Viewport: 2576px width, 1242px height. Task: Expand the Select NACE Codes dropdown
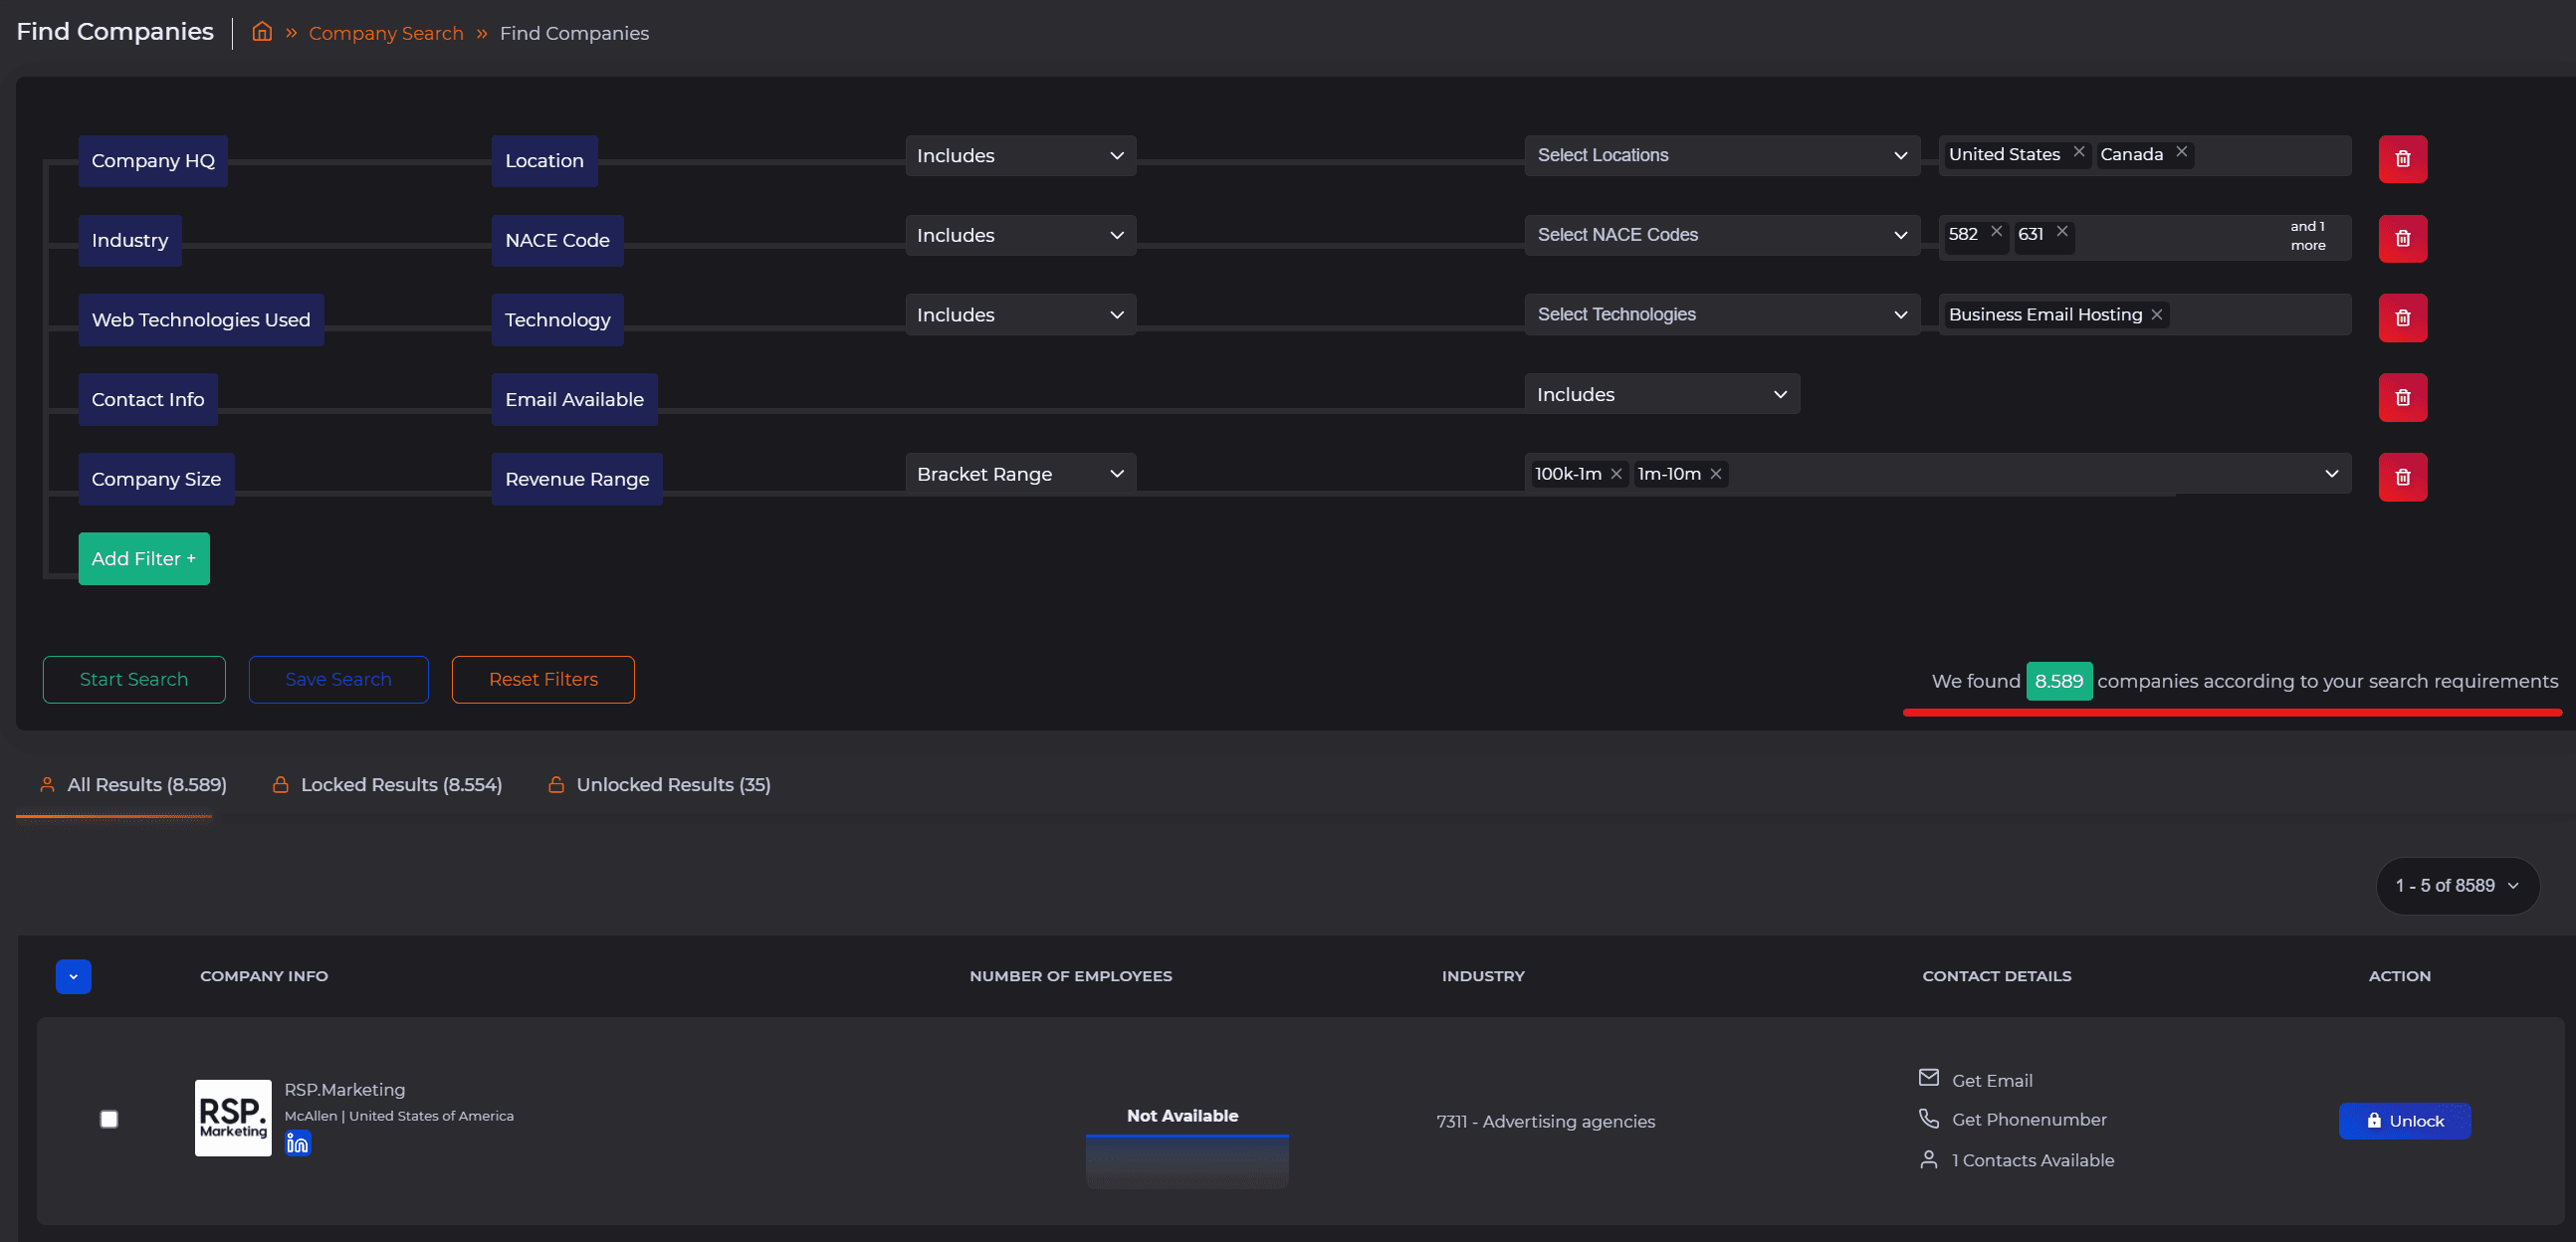click(1721, 235)
